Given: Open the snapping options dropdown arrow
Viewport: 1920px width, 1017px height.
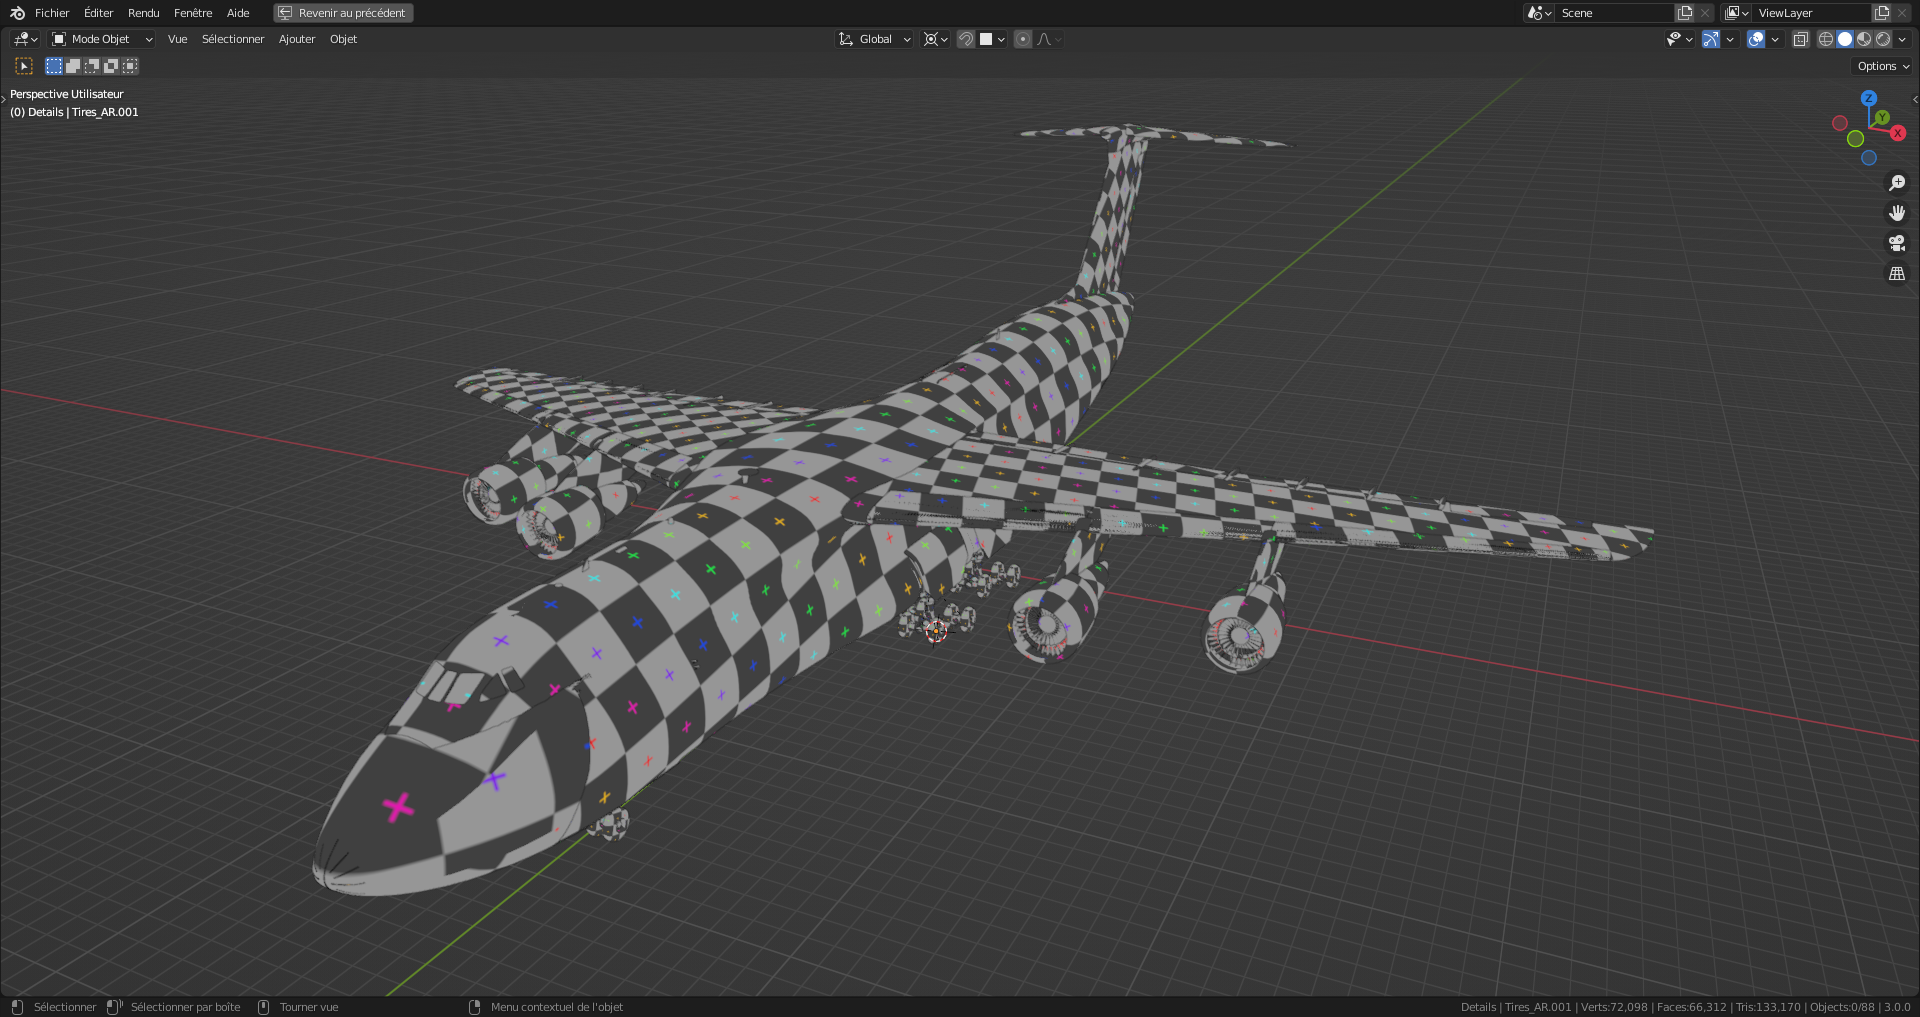Looking at the screenshot, I should point(1001,39).
